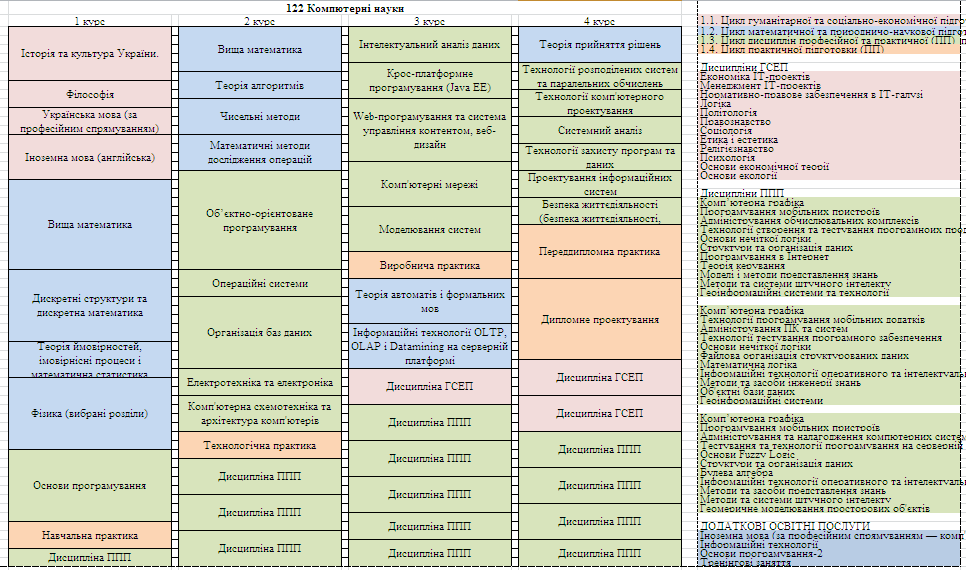The width and height of the screenshot is (966, 570).
Task: Select 'Комп'ютерна схемотехніка та архітектура комп'ютерів' cell
Action: pos(259,413)
